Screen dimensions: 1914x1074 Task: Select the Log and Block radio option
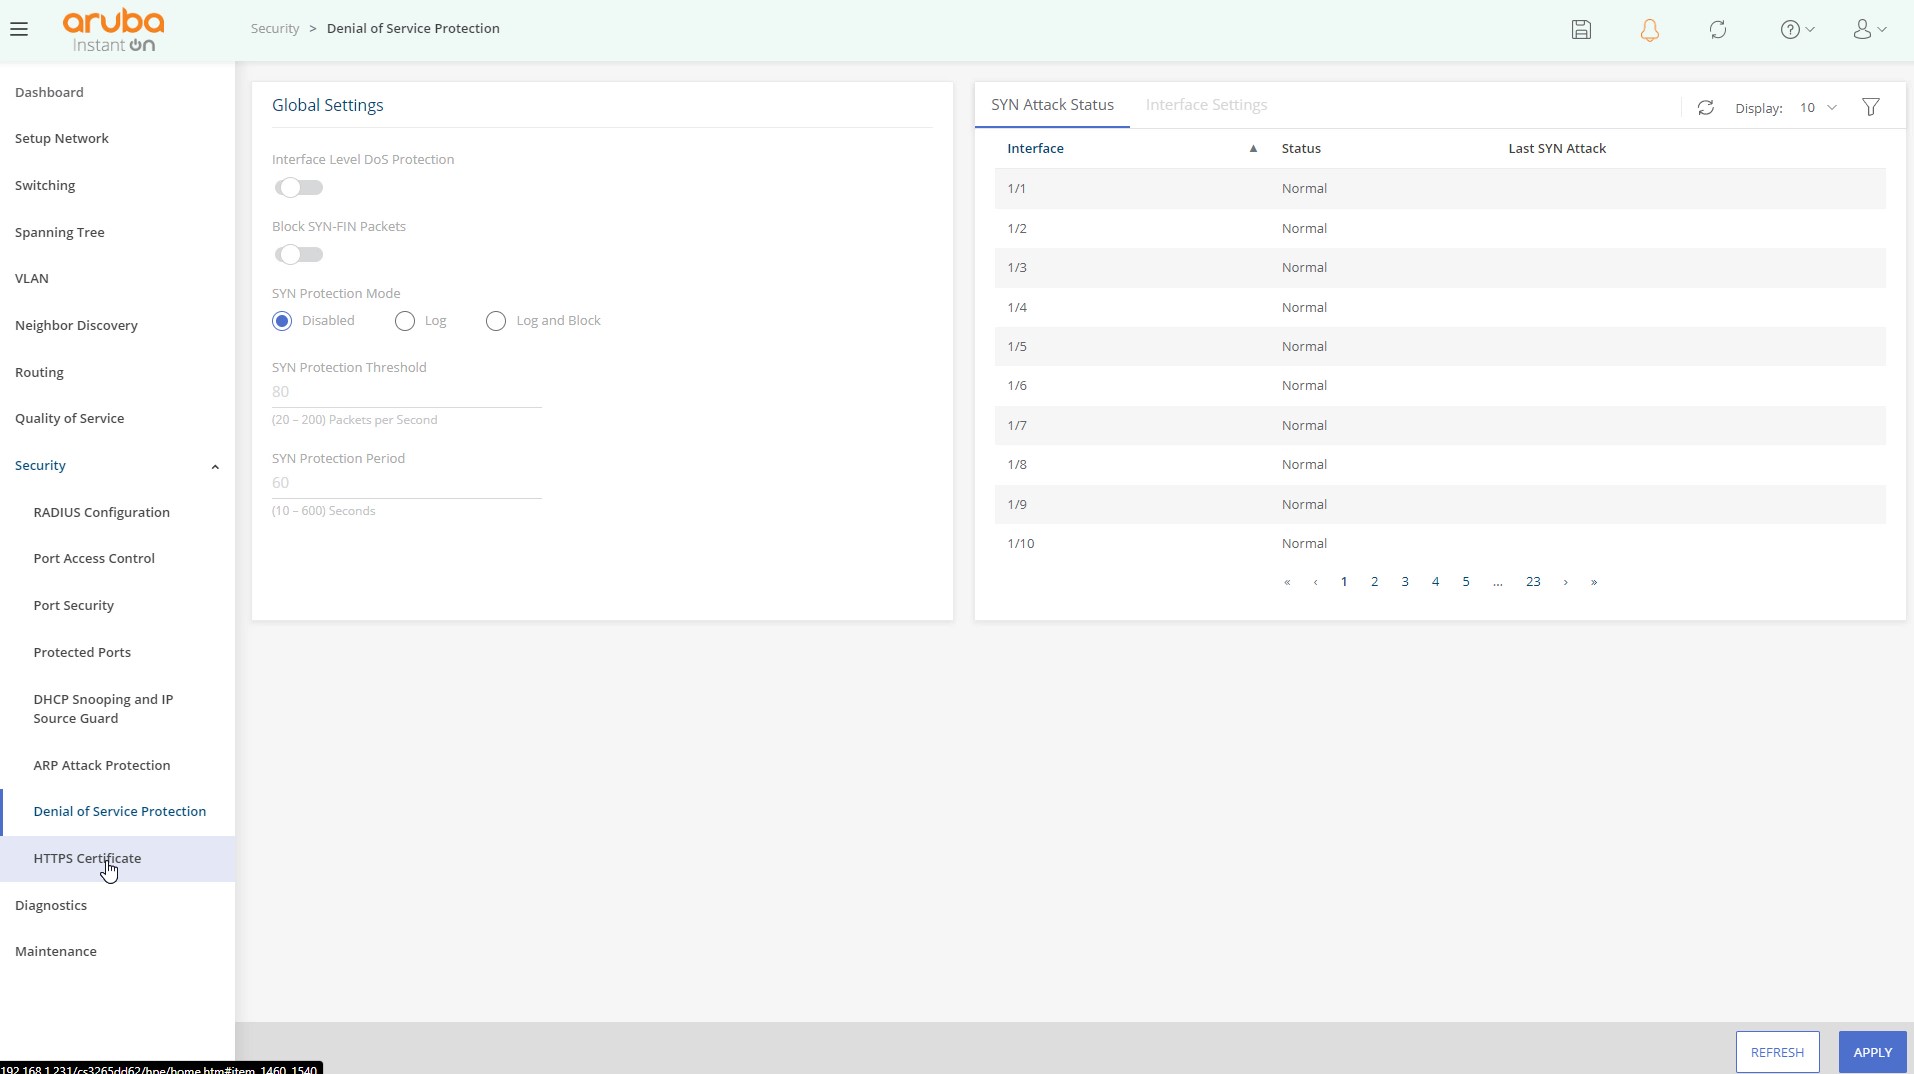tap(496, 321)
